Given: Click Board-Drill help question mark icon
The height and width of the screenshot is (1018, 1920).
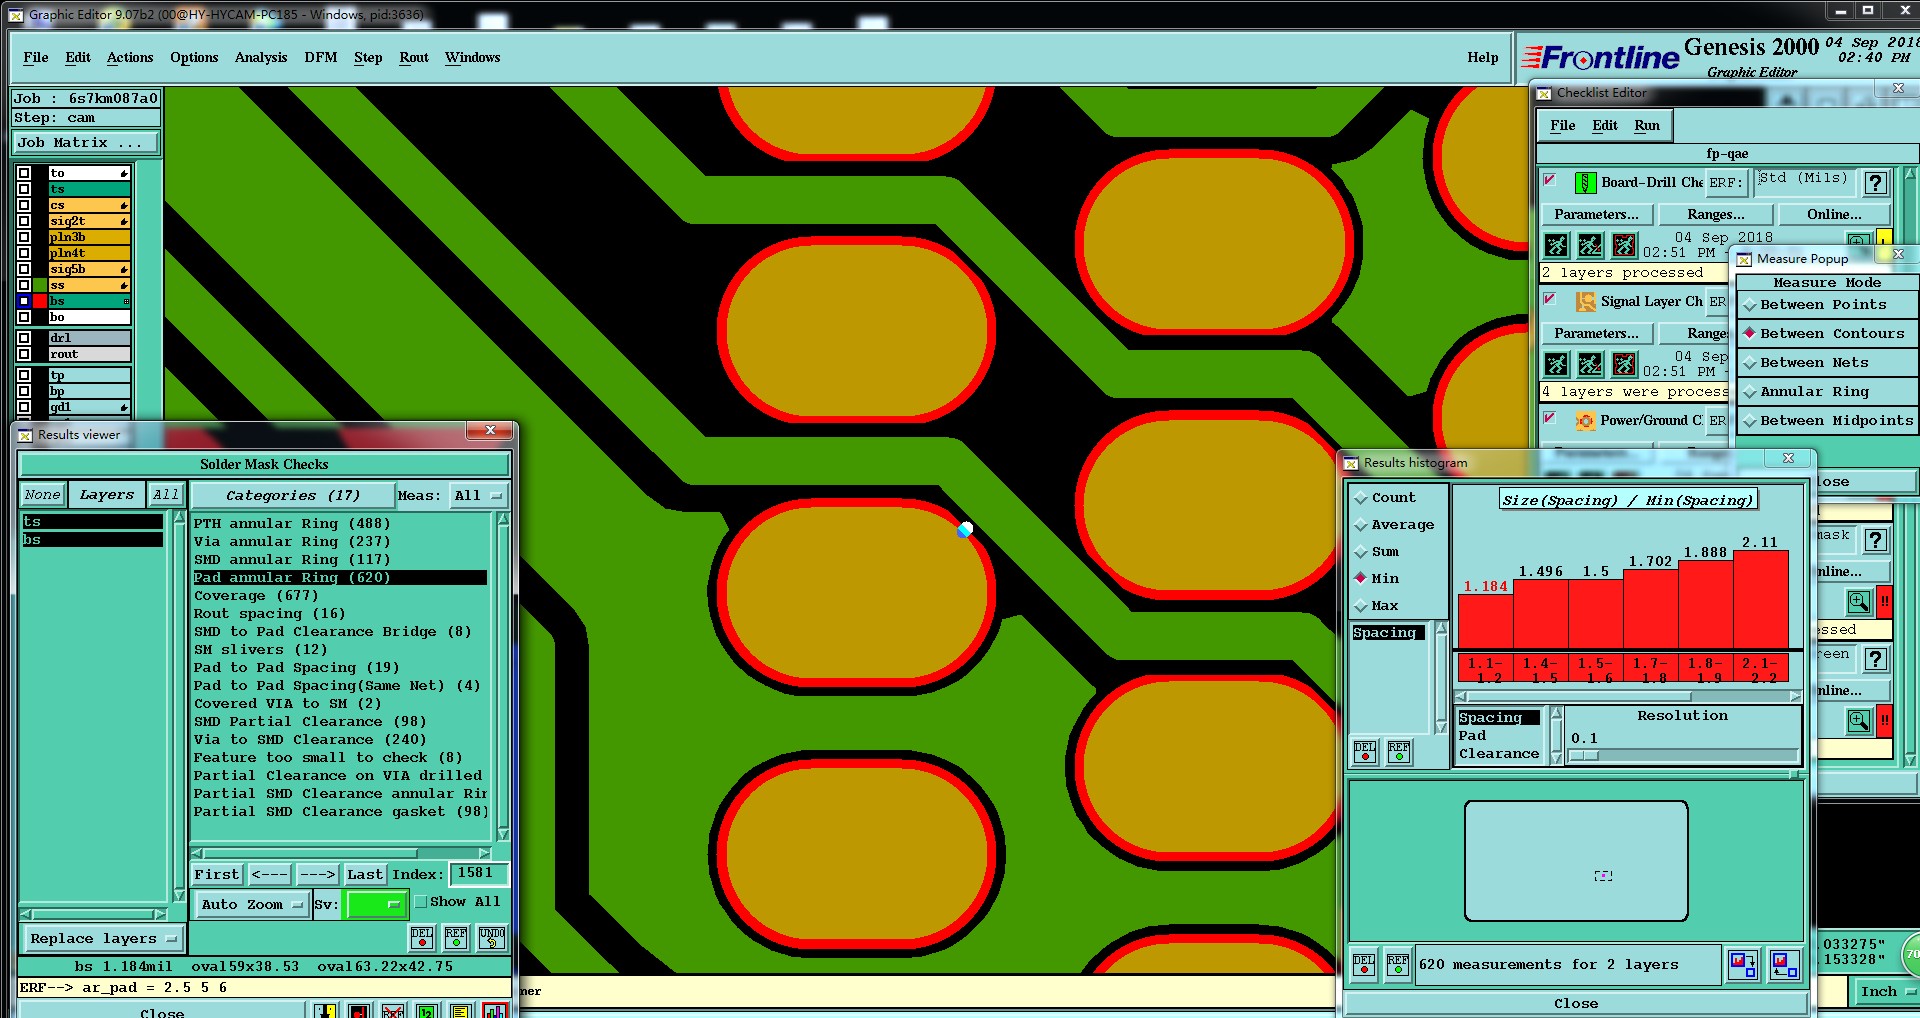Looking at the screenshot, I should [1876, 182].
